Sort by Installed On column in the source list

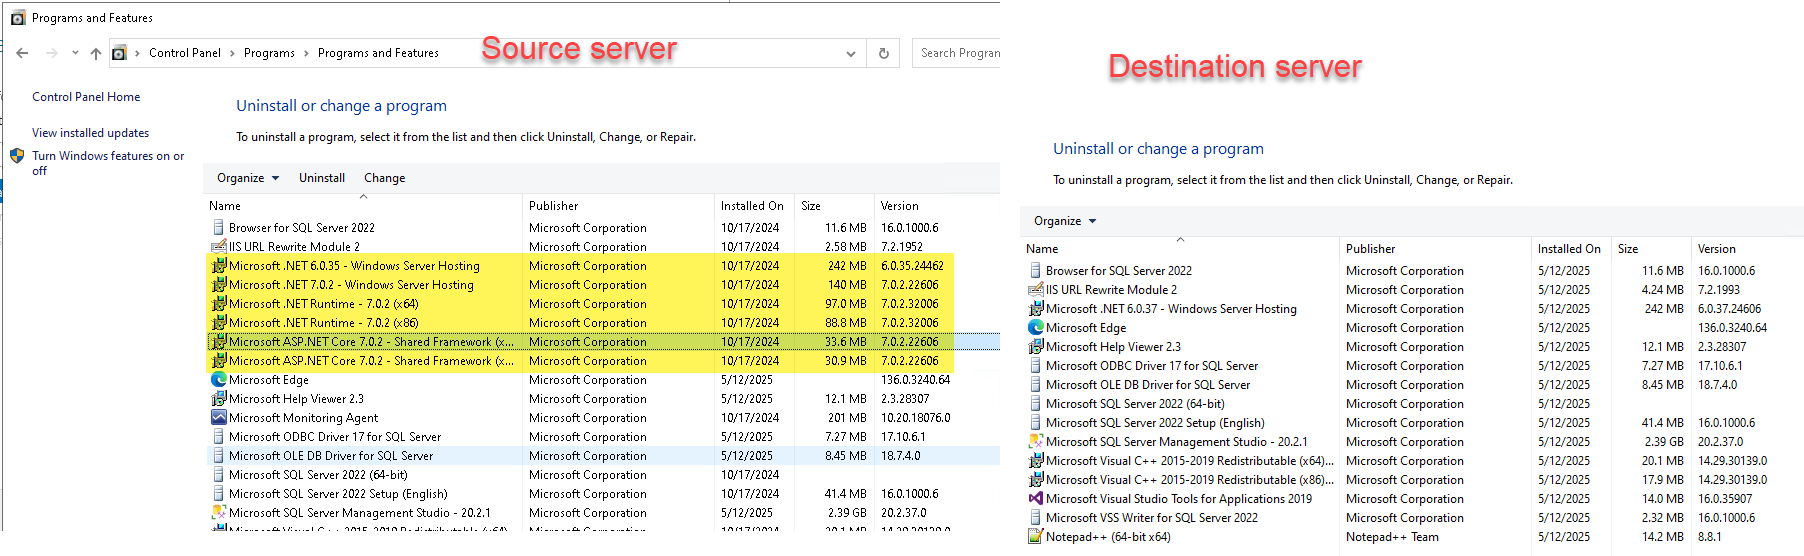(754, 206)
